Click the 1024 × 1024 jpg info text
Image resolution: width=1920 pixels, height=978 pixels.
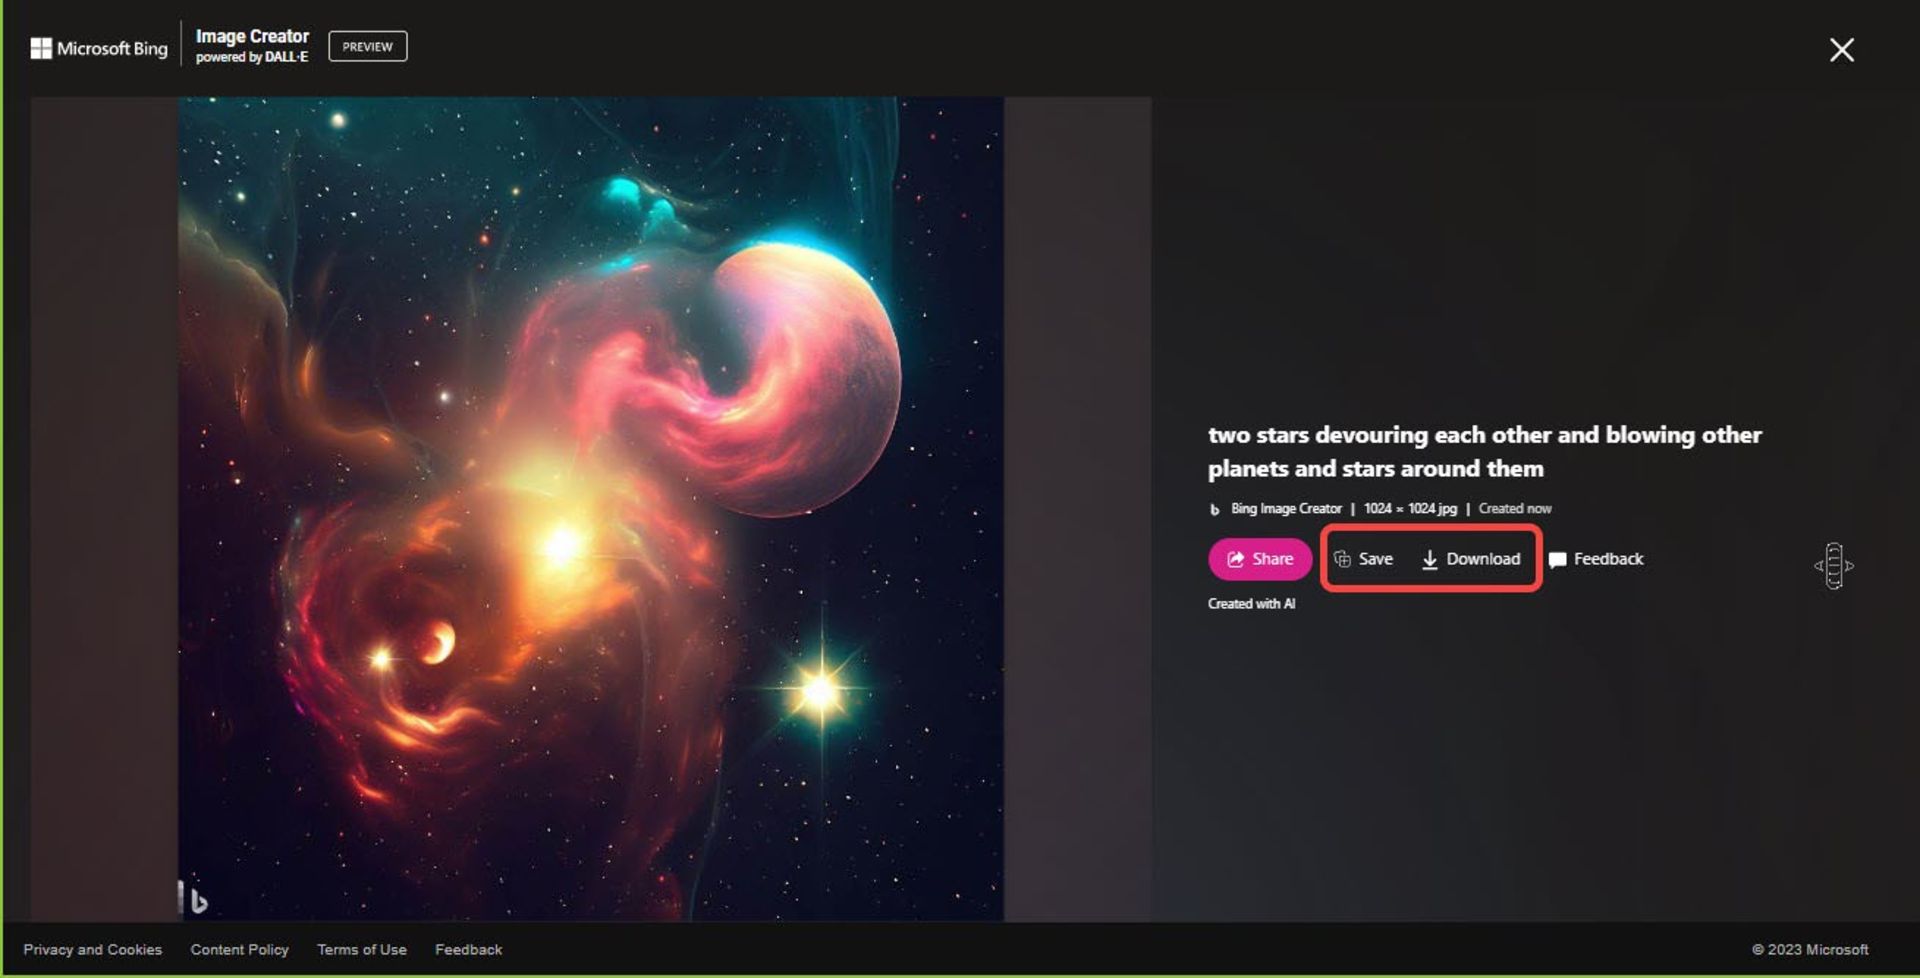coord(1410,509)
